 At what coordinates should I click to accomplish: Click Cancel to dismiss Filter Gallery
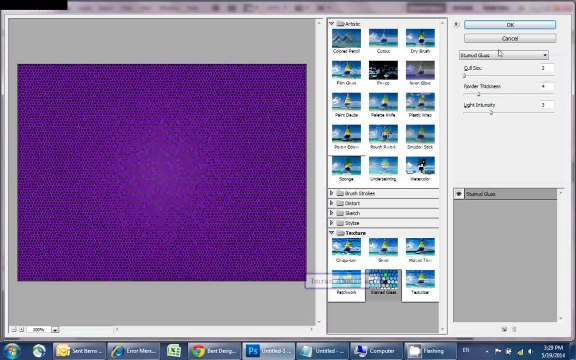(510, 38)
